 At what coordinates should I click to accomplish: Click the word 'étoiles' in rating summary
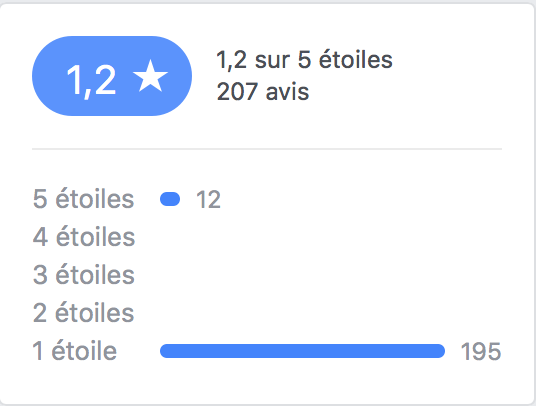click(356, 60)
